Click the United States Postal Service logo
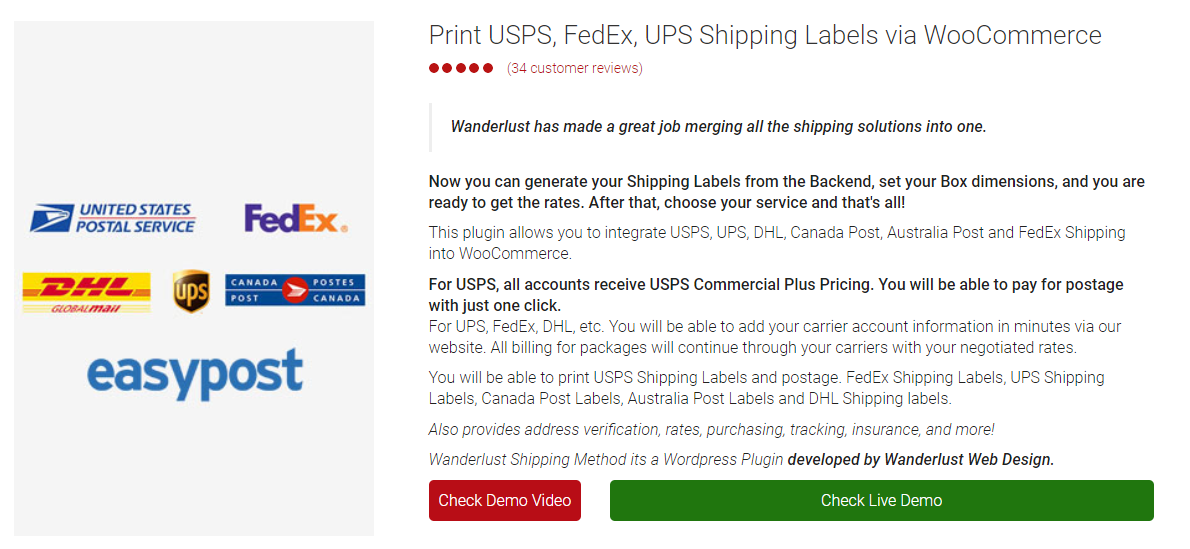The width and height of the screenshot is (1190, 549). (112, 218)
